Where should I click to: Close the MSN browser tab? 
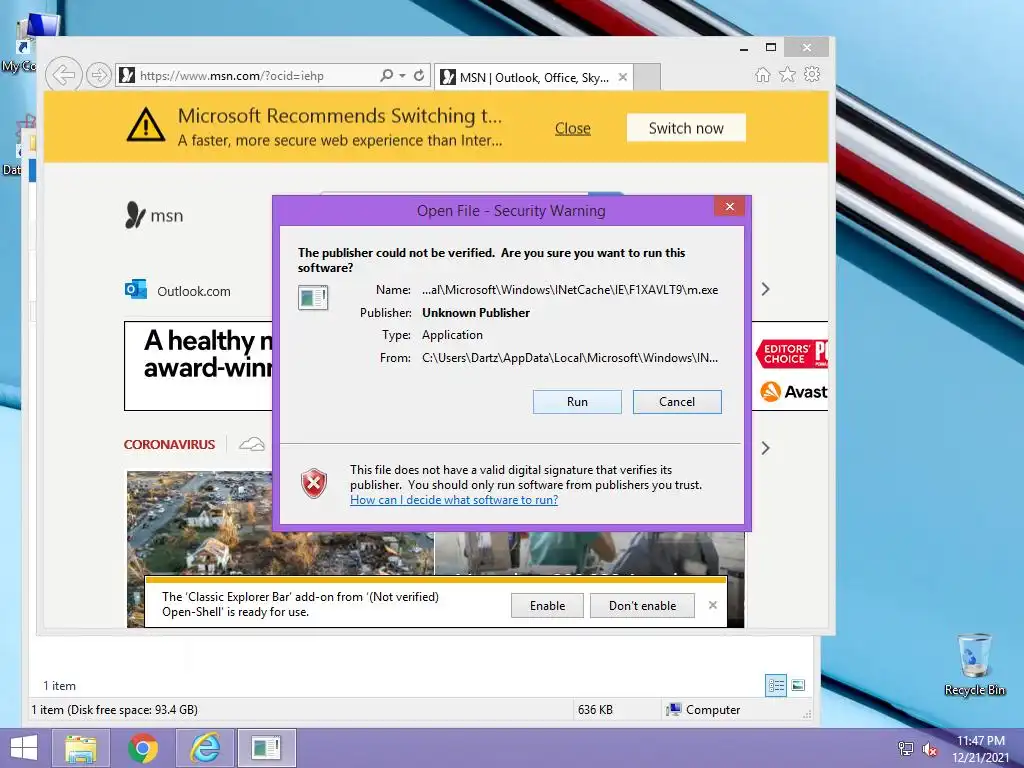point(623,77)
